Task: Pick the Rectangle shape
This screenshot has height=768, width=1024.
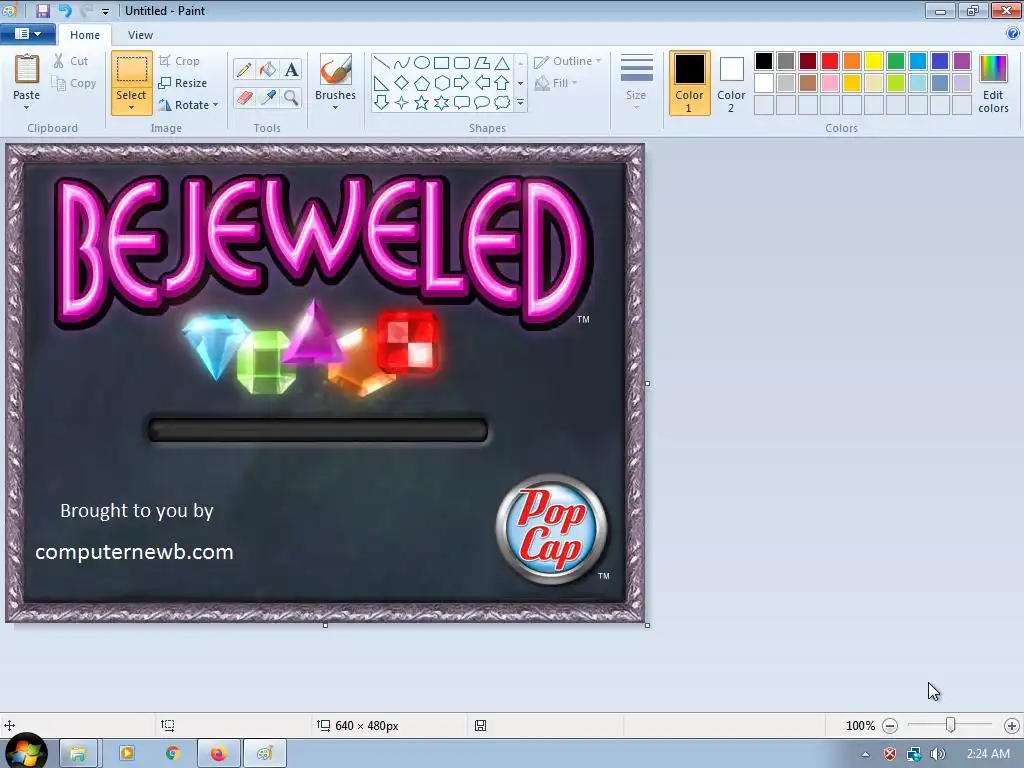Action: pyautogui.click(x=441, y=63)
